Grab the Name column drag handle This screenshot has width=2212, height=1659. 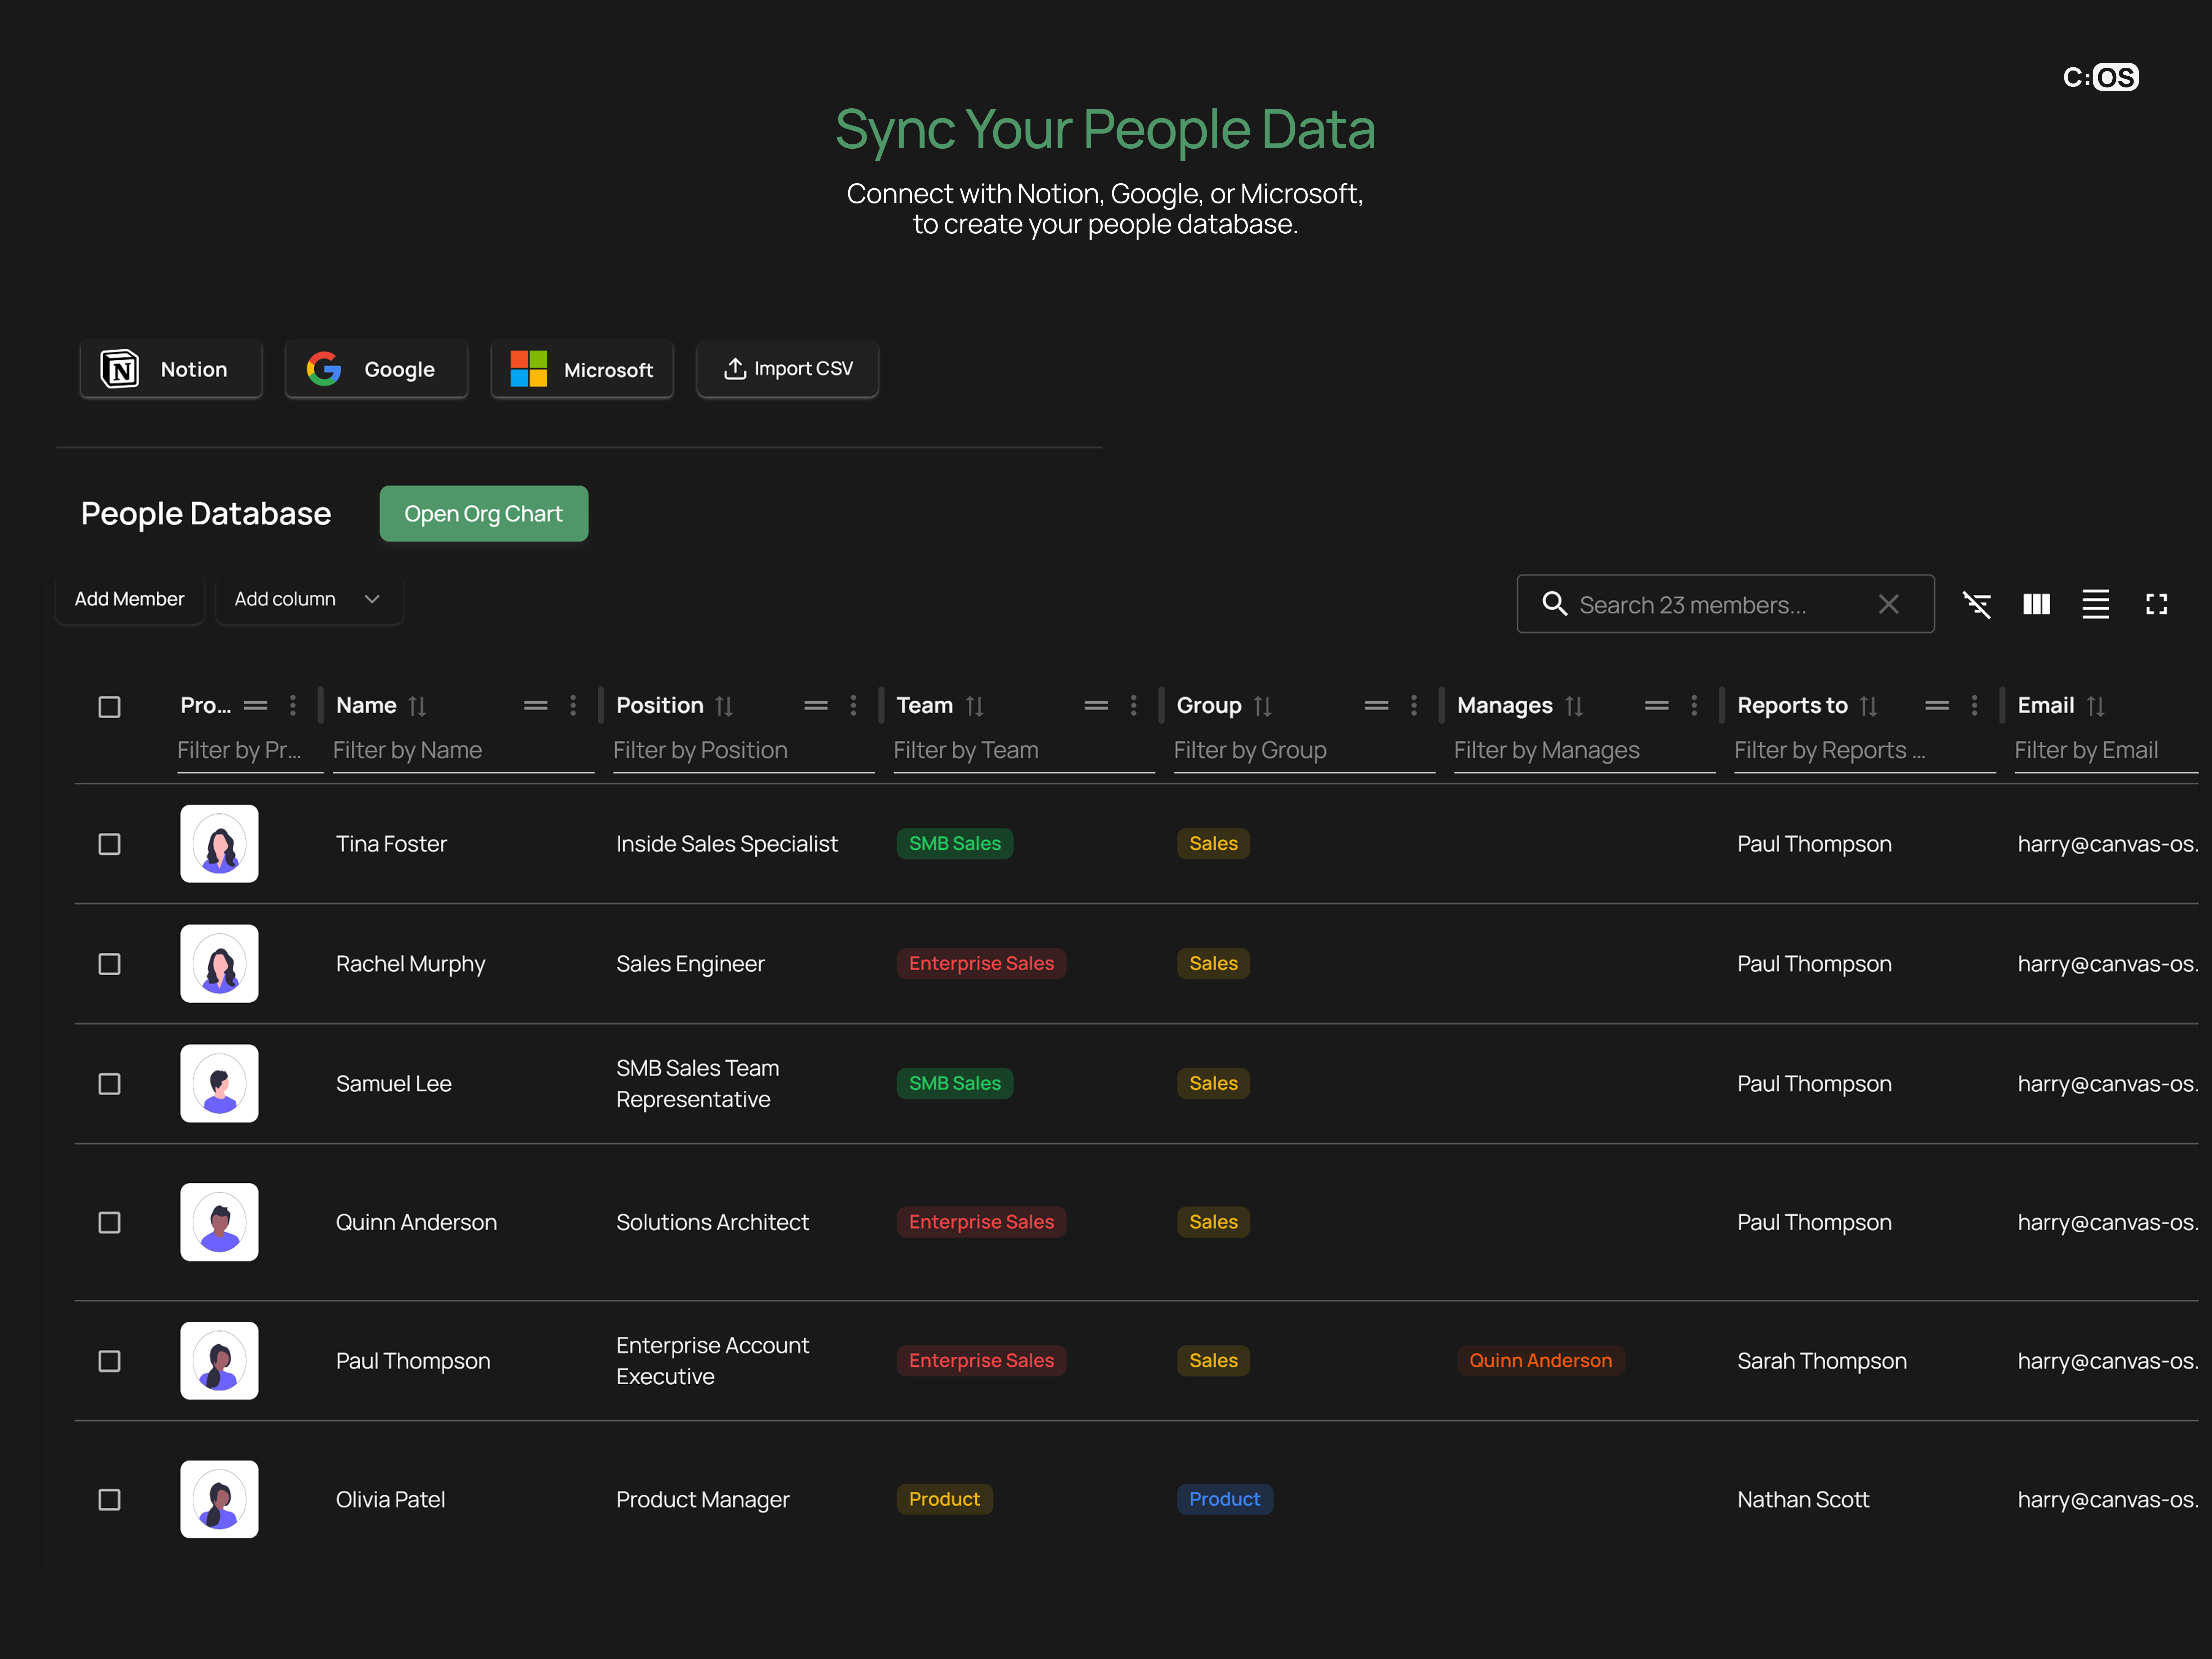coord(536,706)
